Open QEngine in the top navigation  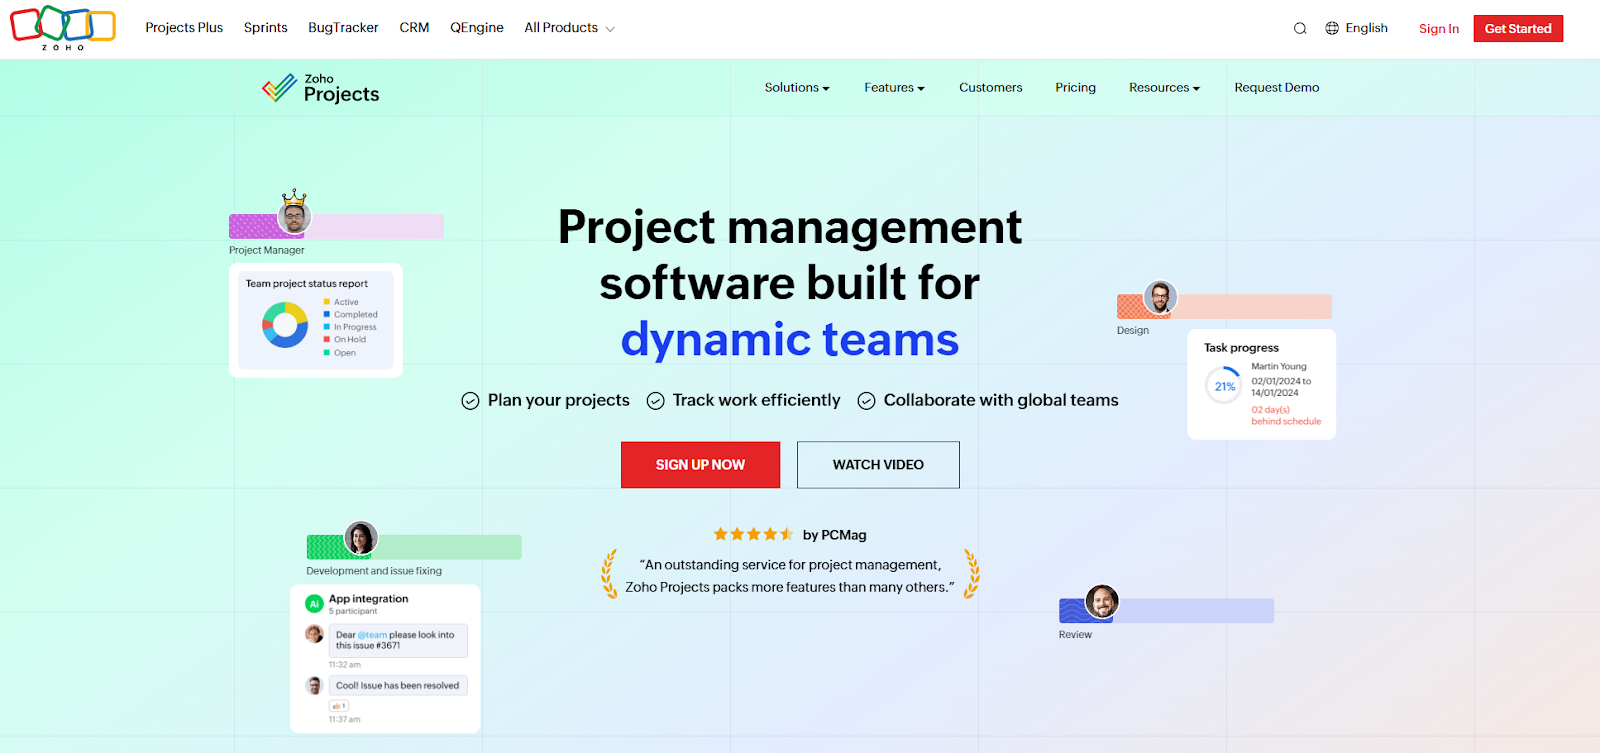point(477,28)
